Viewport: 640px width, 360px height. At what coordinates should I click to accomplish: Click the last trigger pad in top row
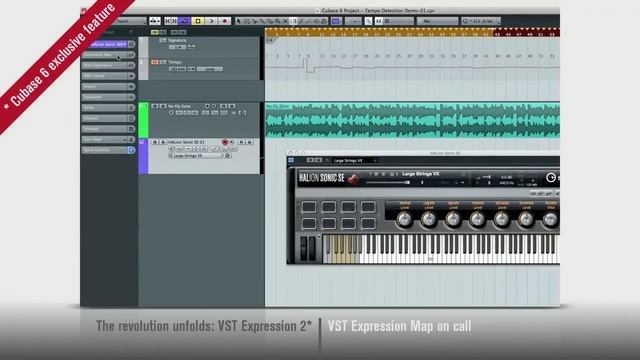pyautogui.click(x=368, y=207)
